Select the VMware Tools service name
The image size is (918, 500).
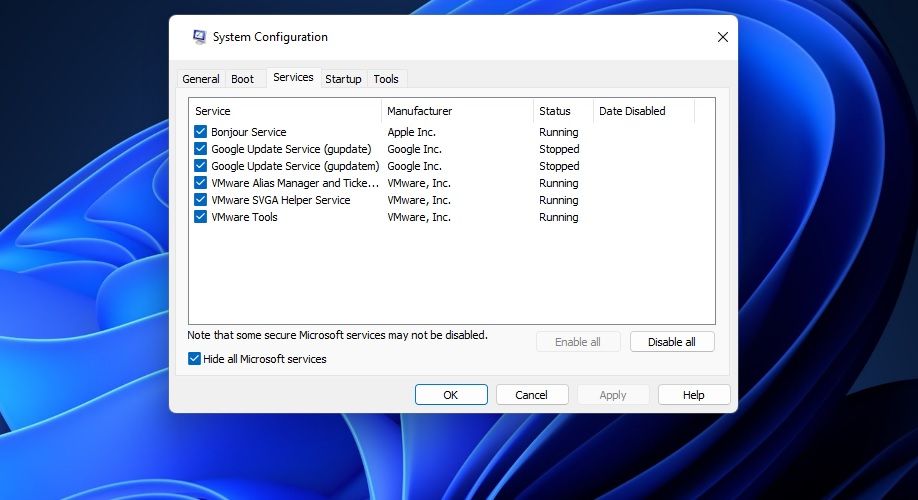(x=244, y=217)
